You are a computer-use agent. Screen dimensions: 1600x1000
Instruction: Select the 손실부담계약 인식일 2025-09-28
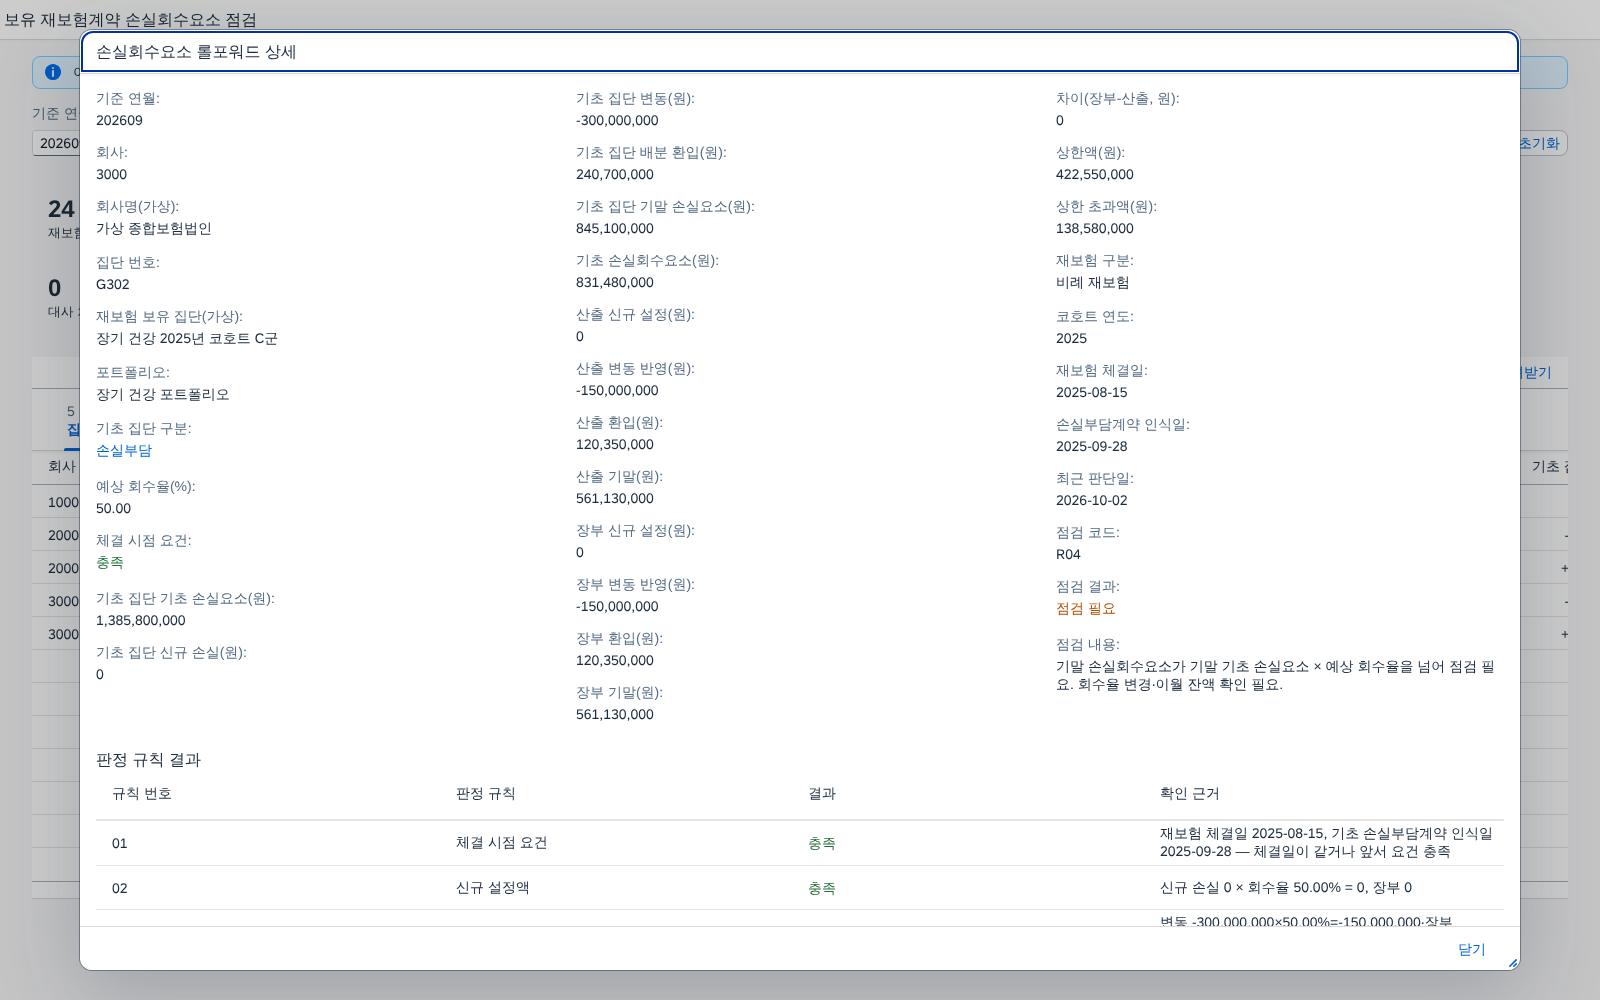(x=1092, y=446)
